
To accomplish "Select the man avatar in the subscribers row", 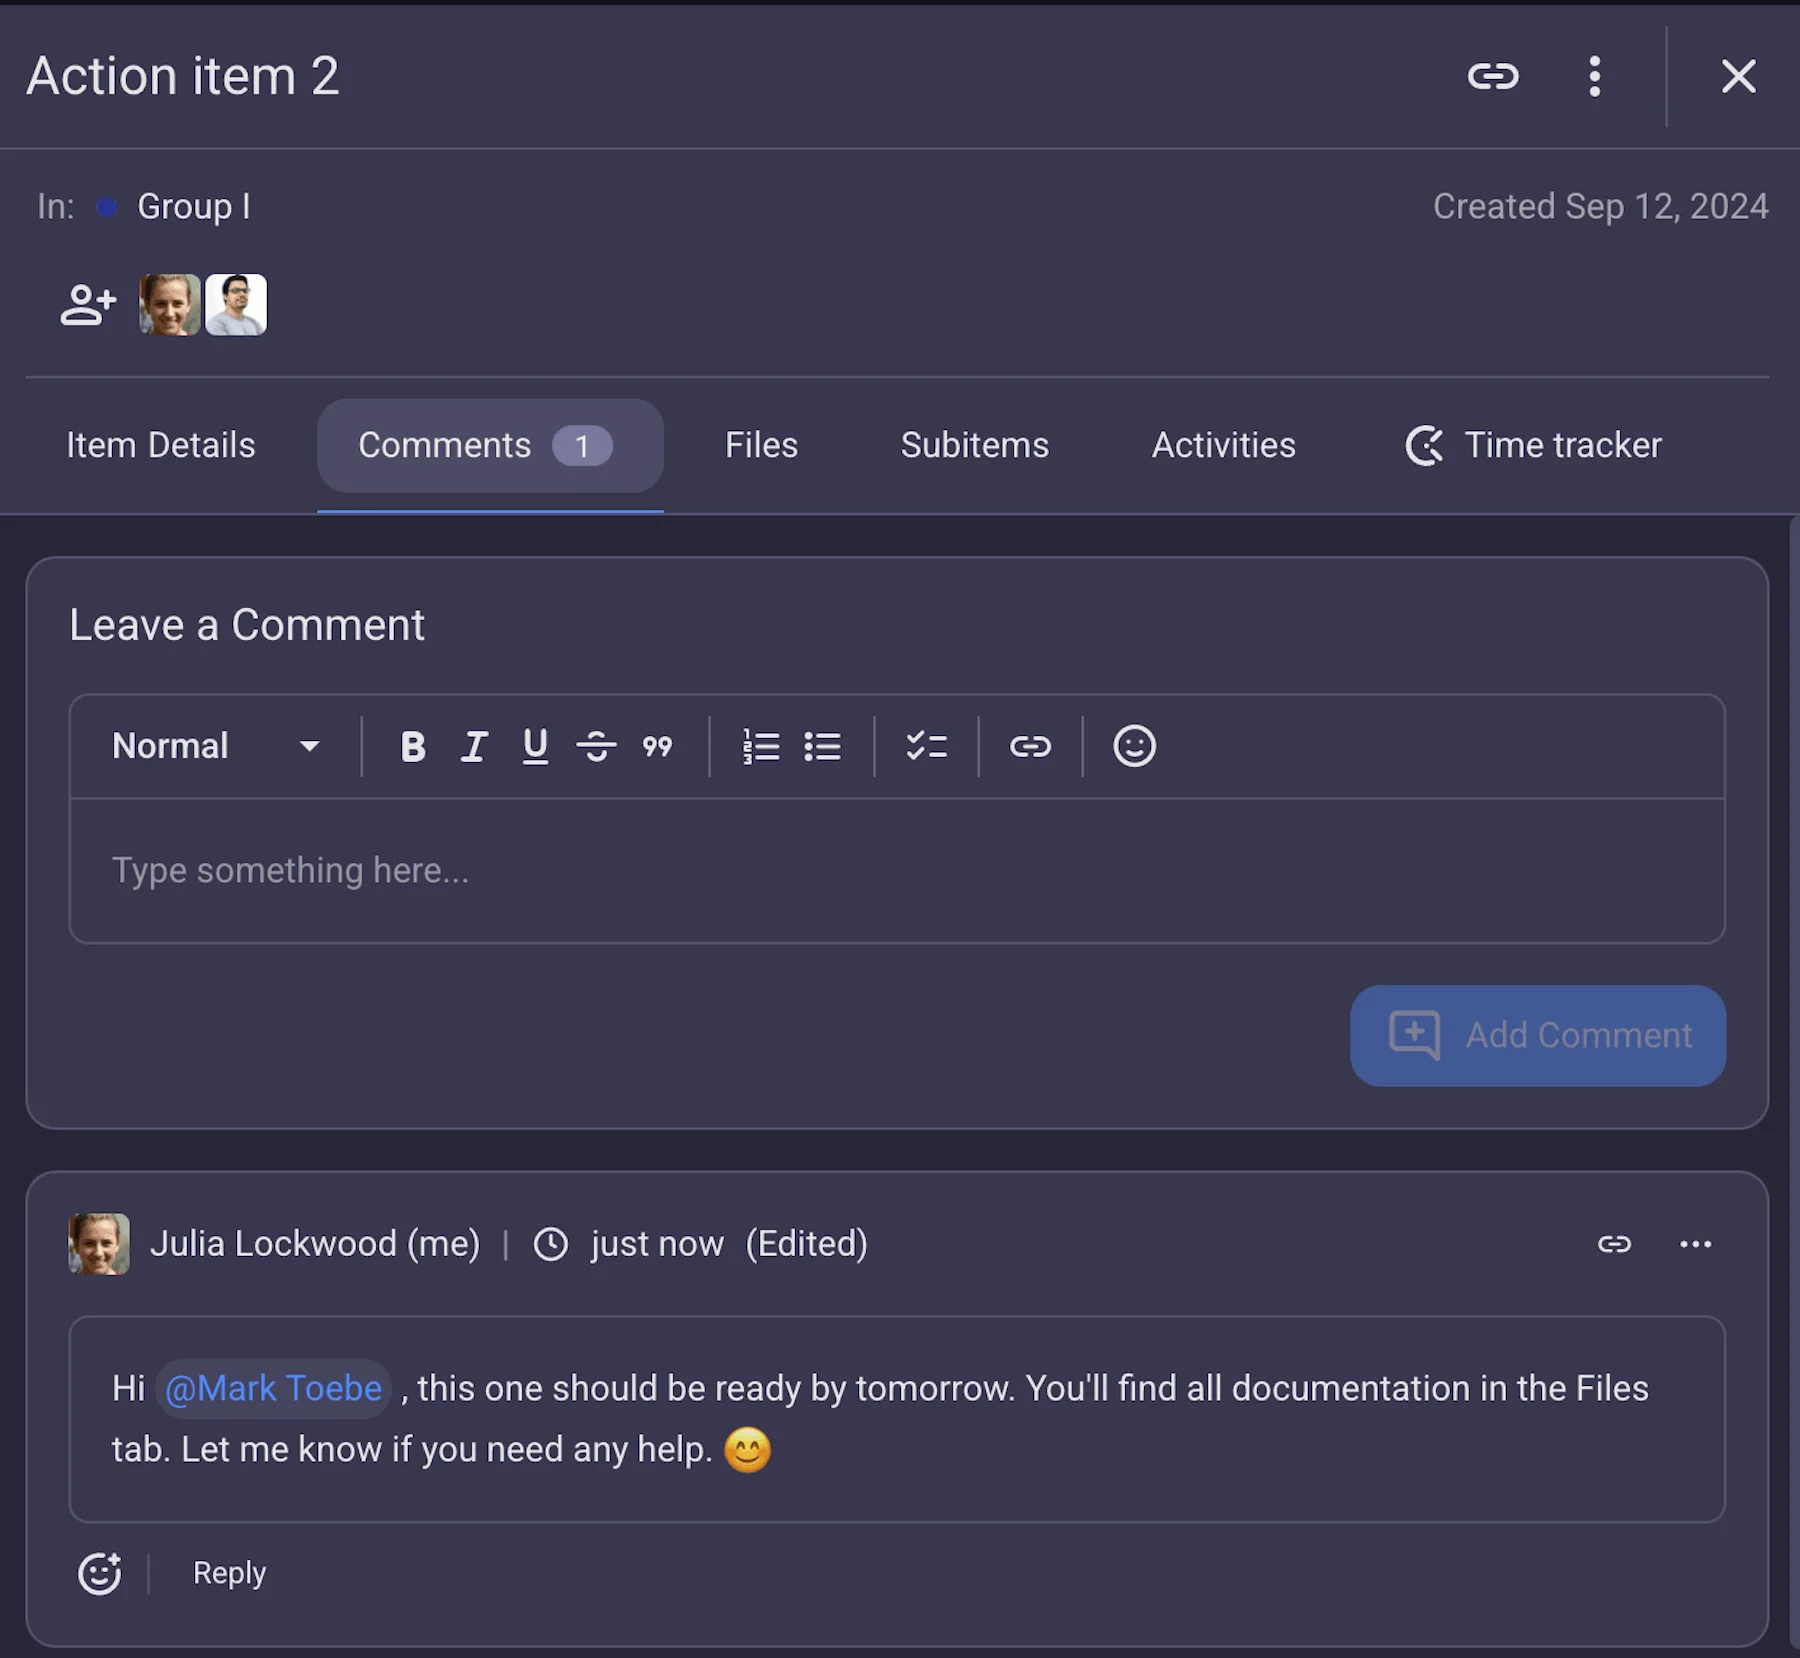I will pyautogui.click(x=236, y=304).
